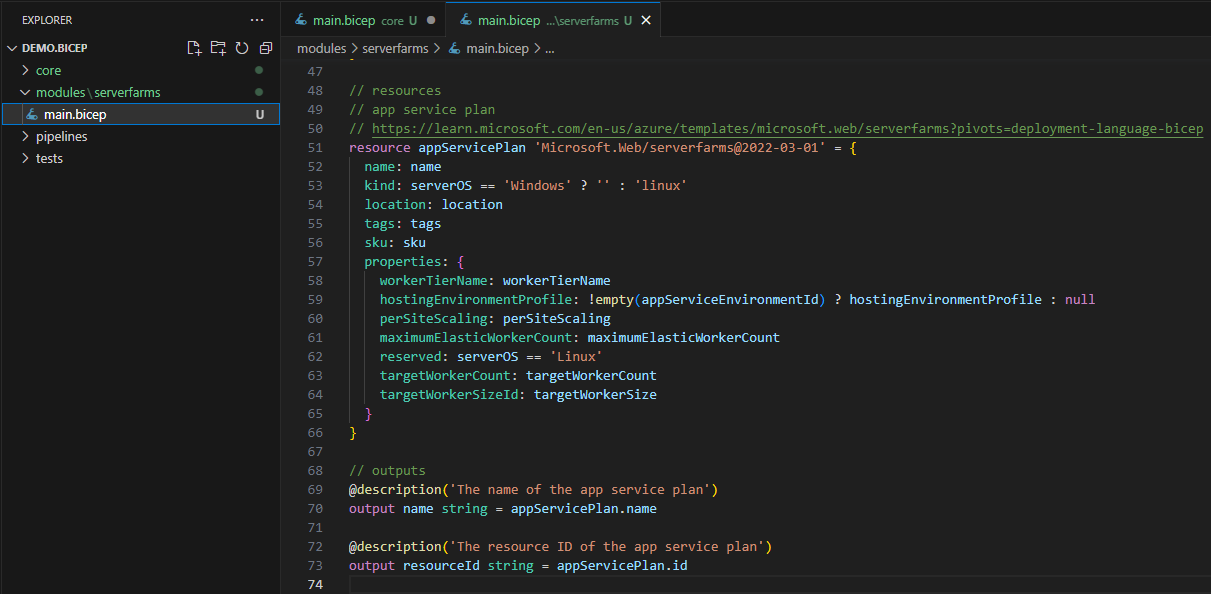1211x594 pixels.
Task: Expand the core folder
Action: (x=46, y=70)
